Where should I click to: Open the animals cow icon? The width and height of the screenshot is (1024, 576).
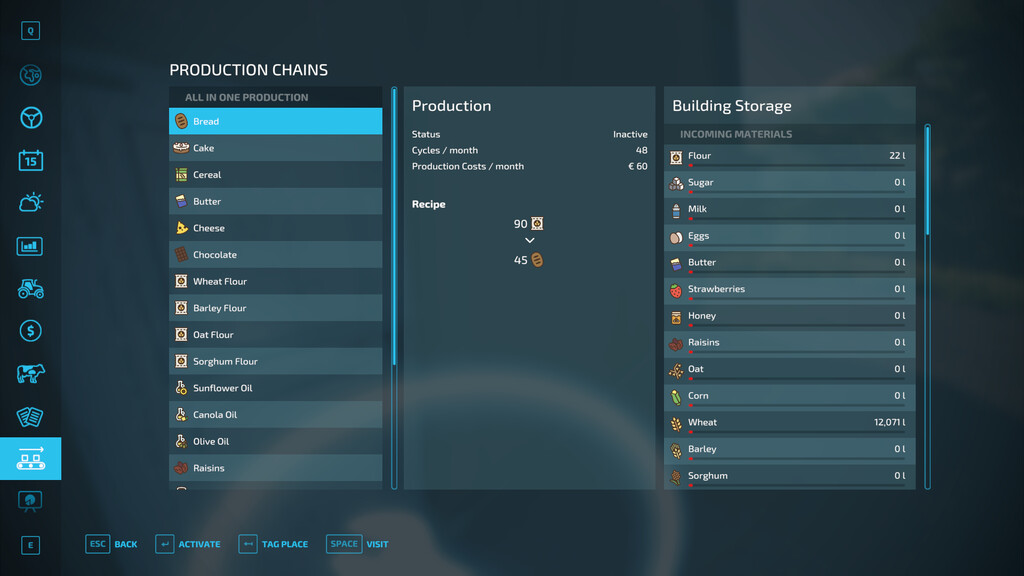30,374
